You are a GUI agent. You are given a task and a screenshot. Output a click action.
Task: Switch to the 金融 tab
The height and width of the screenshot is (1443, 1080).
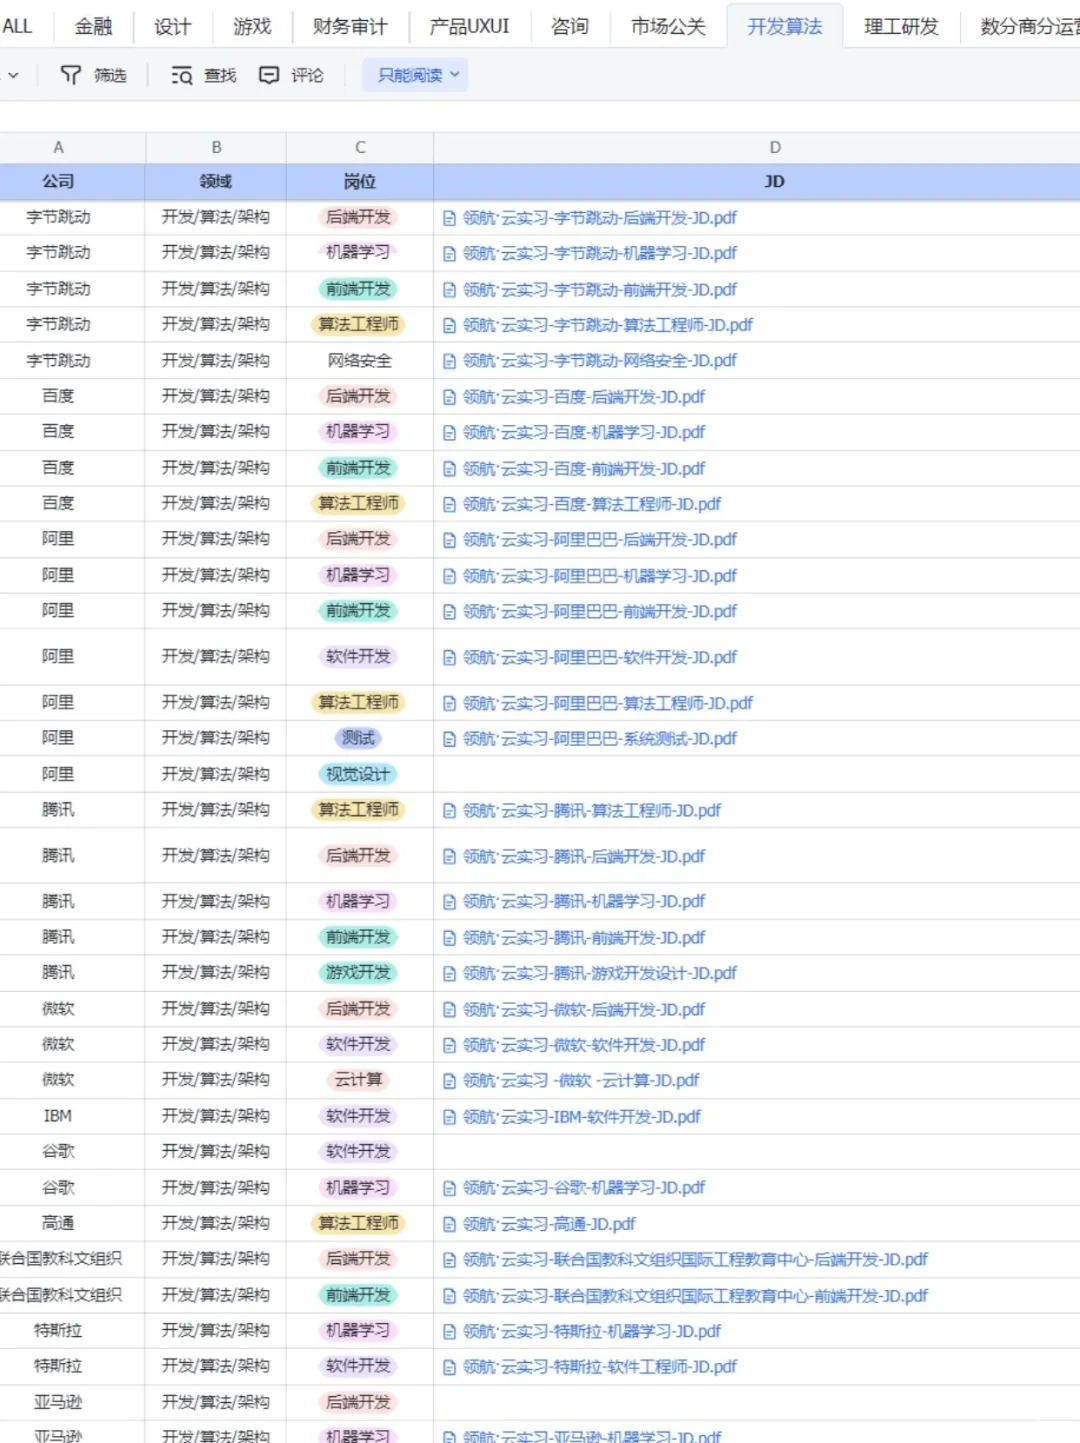94,26
